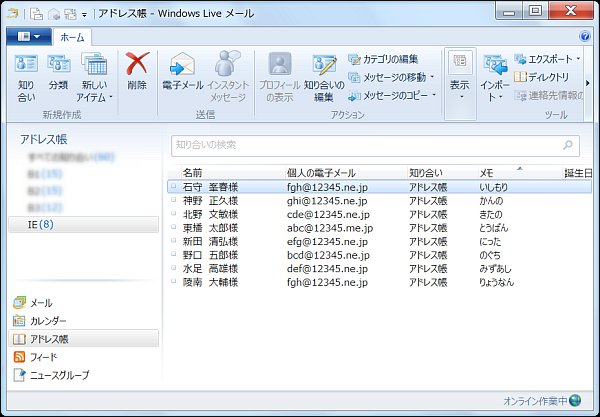Click the 知り合い new contact icon
Viewport: 600px width, 417px height.
click(x=26, y=64)
